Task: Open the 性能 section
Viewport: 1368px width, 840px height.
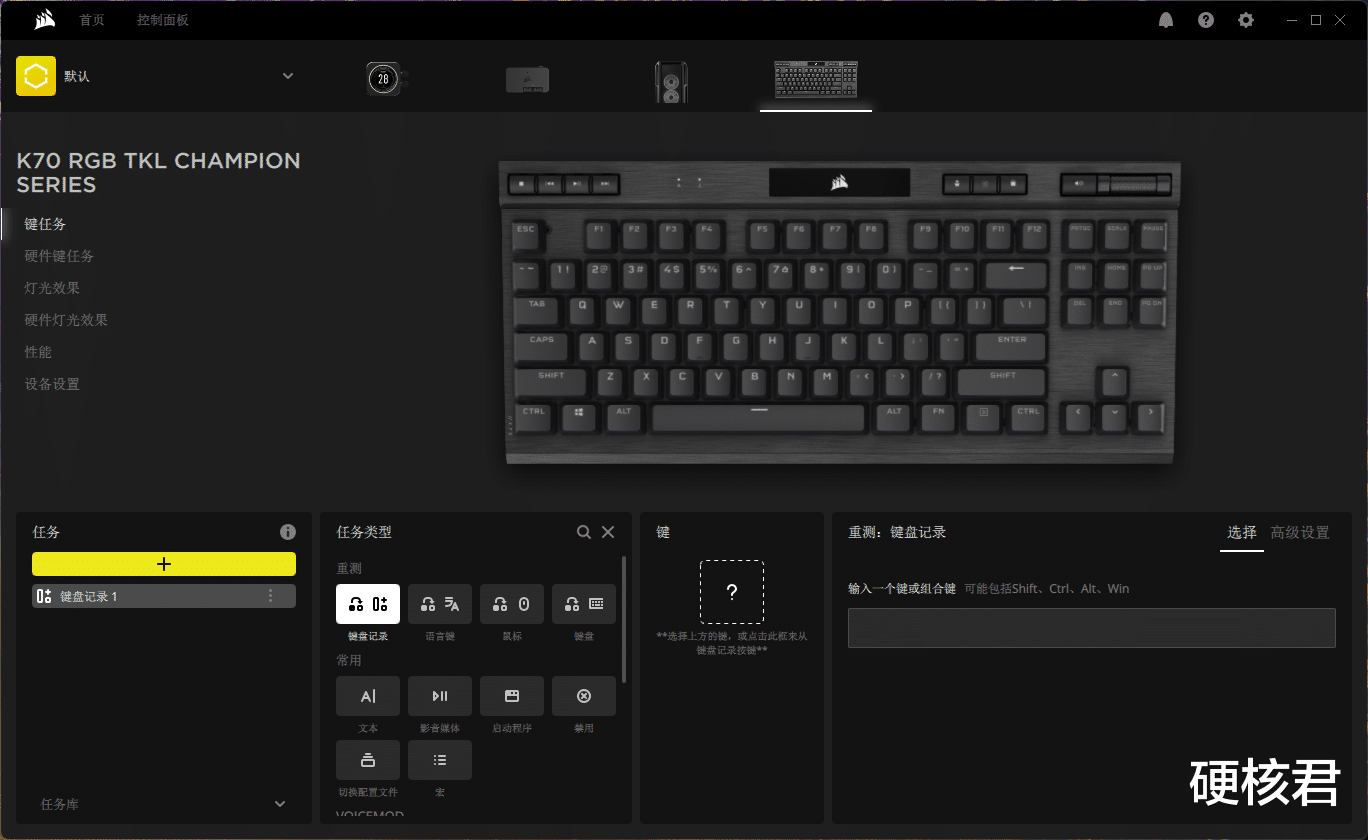Action: pyautogui.click(x=38, y=352)
